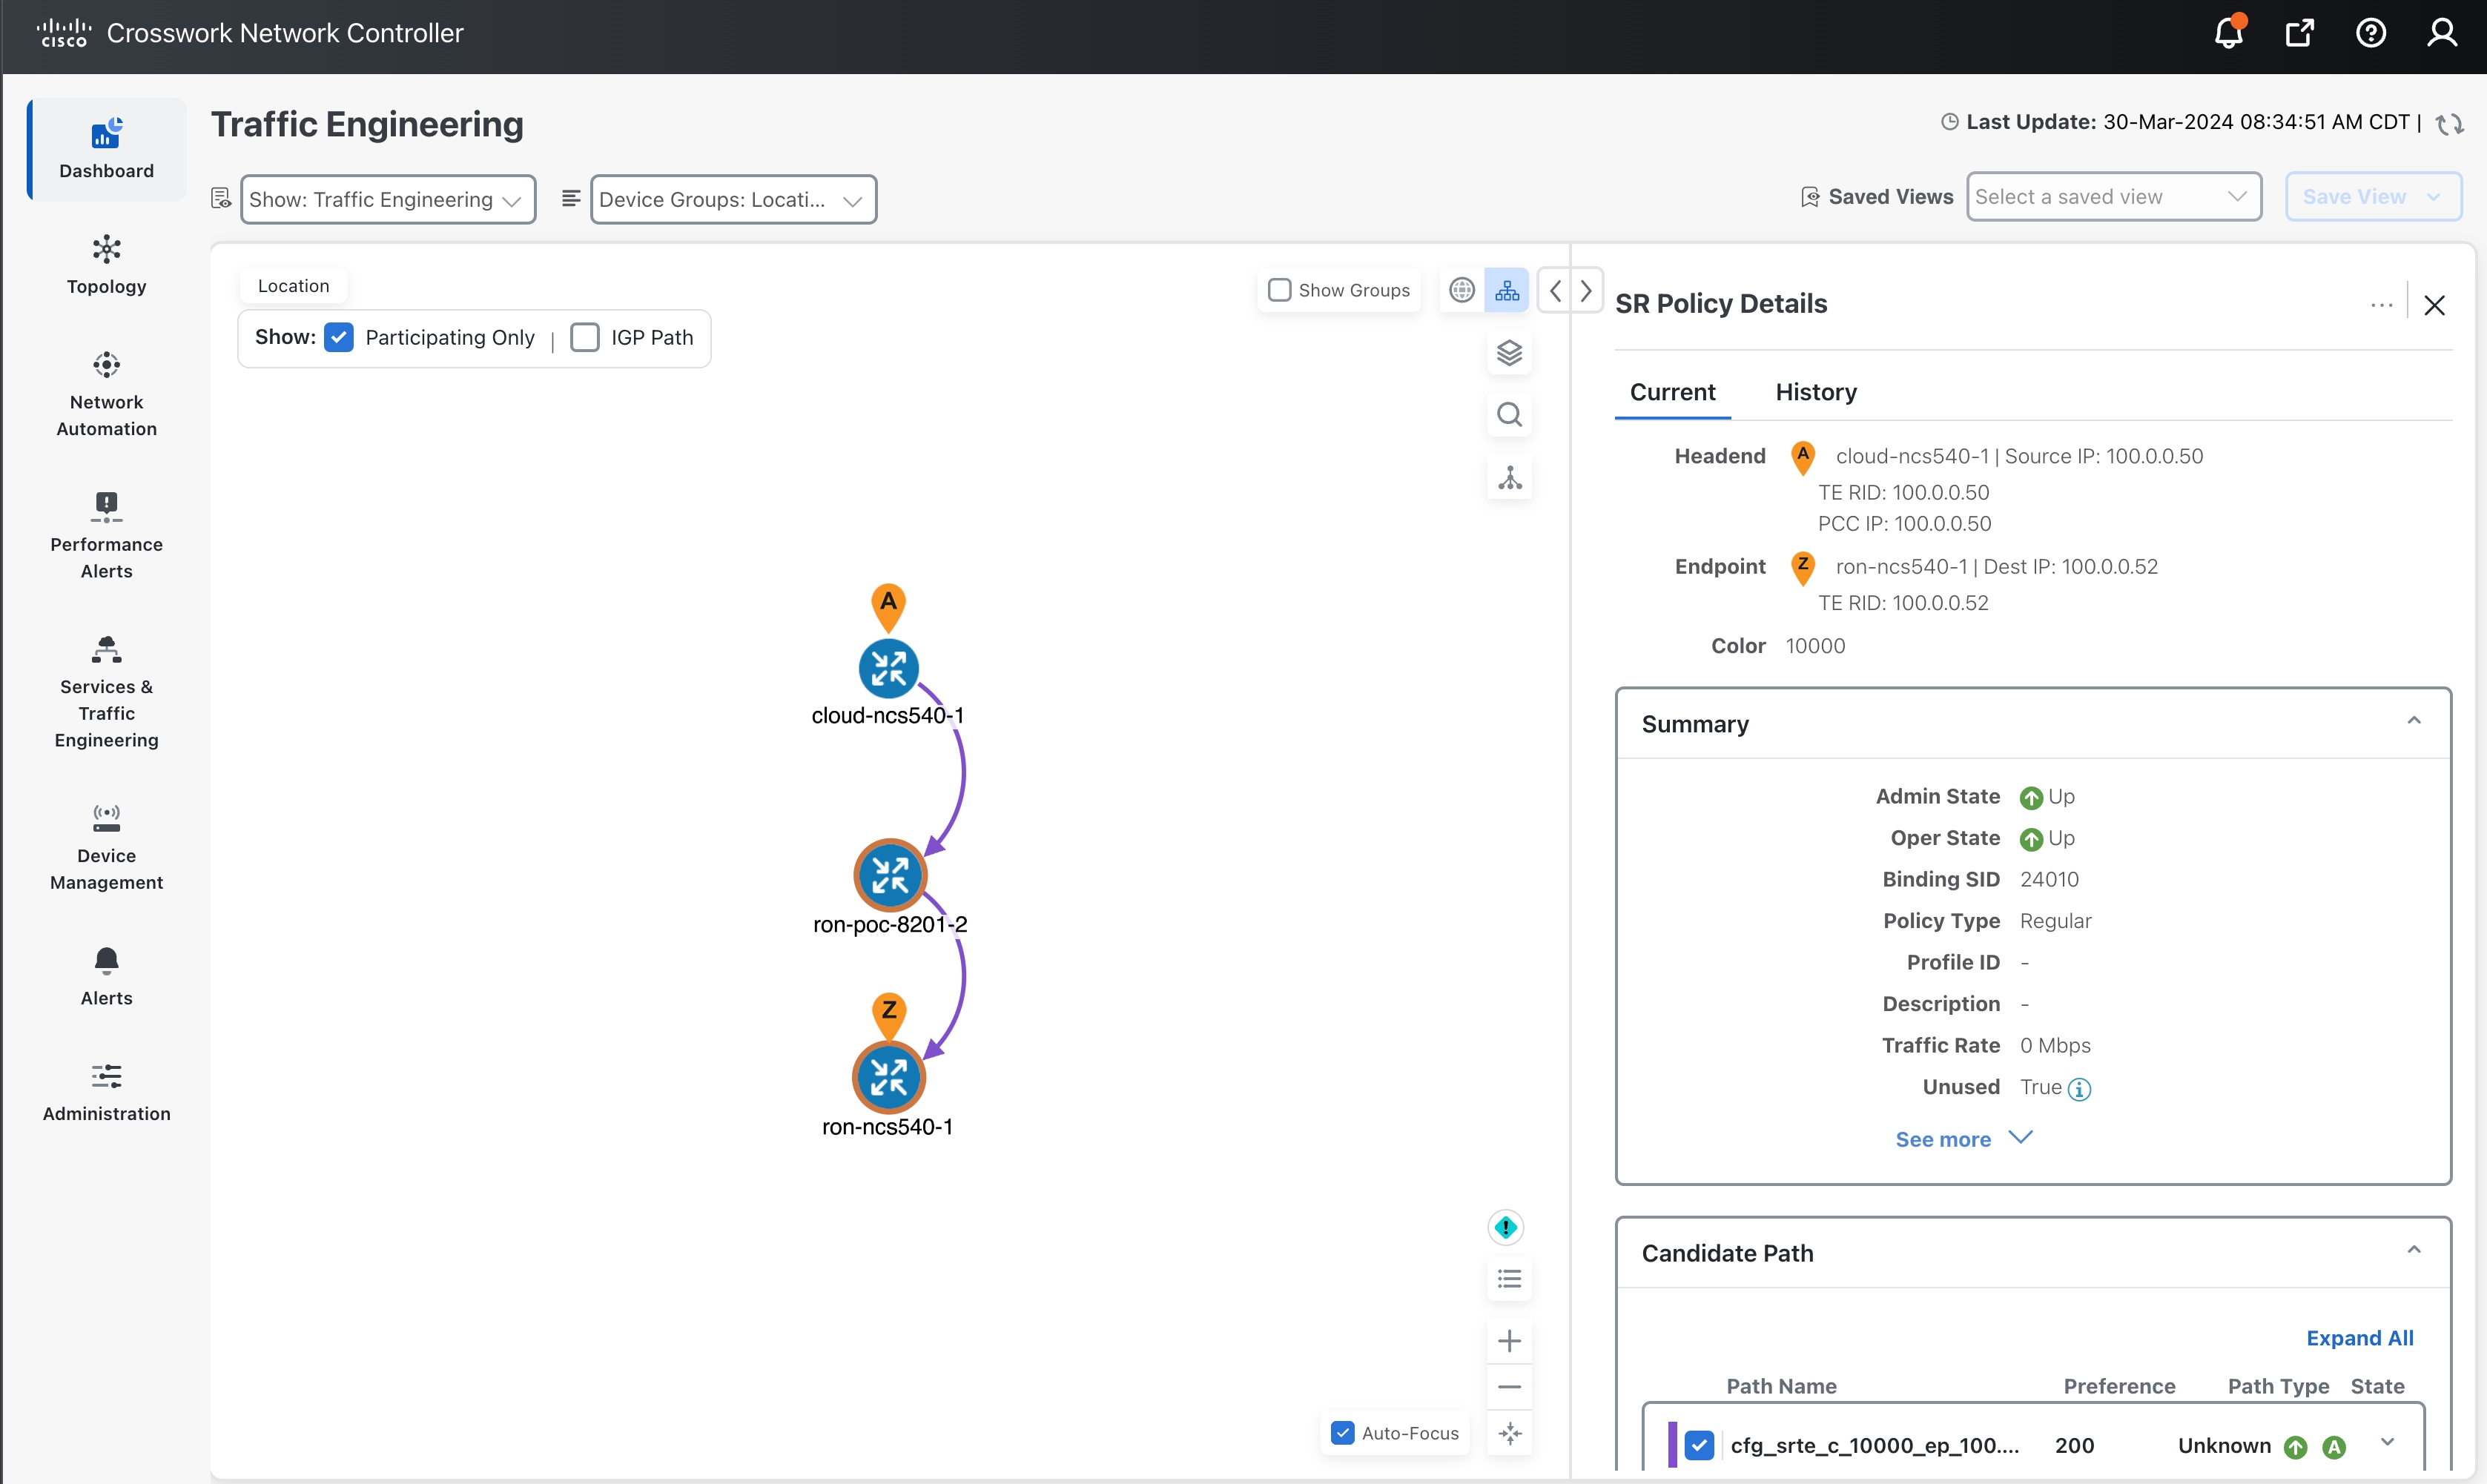
Task: Enable the IGP Path checkbox
Action: pos(585,338)
